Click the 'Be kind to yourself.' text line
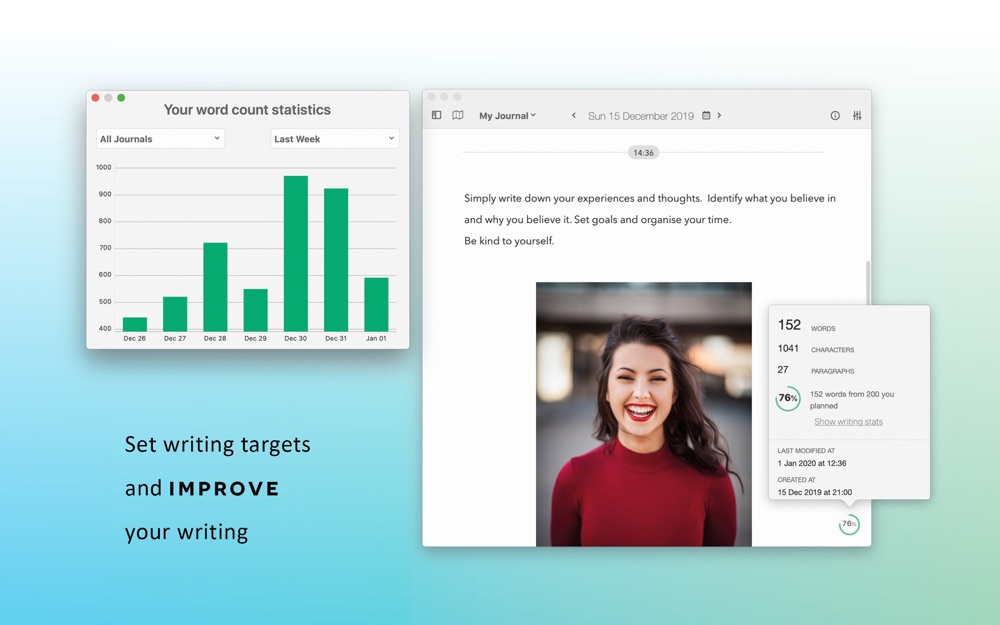 pos(509,240)
